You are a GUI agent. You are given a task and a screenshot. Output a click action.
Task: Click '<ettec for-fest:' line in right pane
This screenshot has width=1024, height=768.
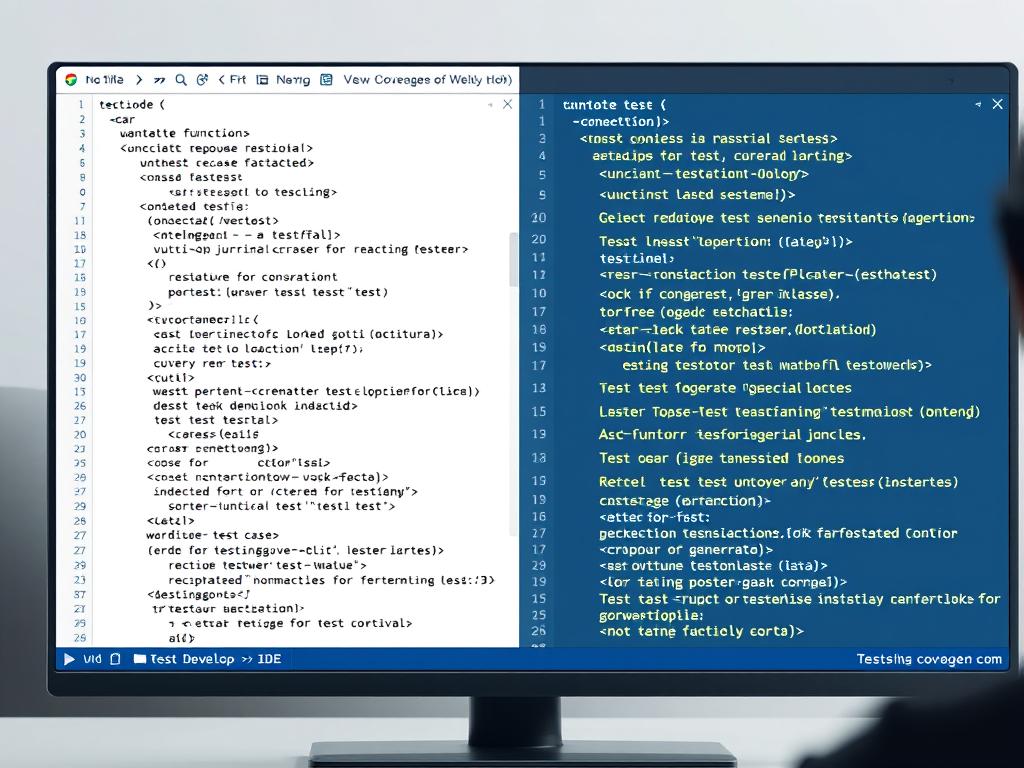click(654, 517)
